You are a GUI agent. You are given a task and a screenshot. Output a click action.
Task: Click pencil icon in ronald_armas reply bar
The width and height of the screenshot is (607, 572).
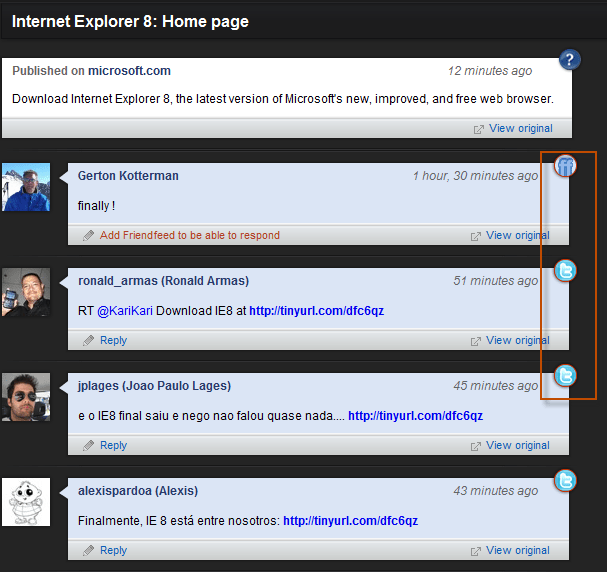(88, 341)
